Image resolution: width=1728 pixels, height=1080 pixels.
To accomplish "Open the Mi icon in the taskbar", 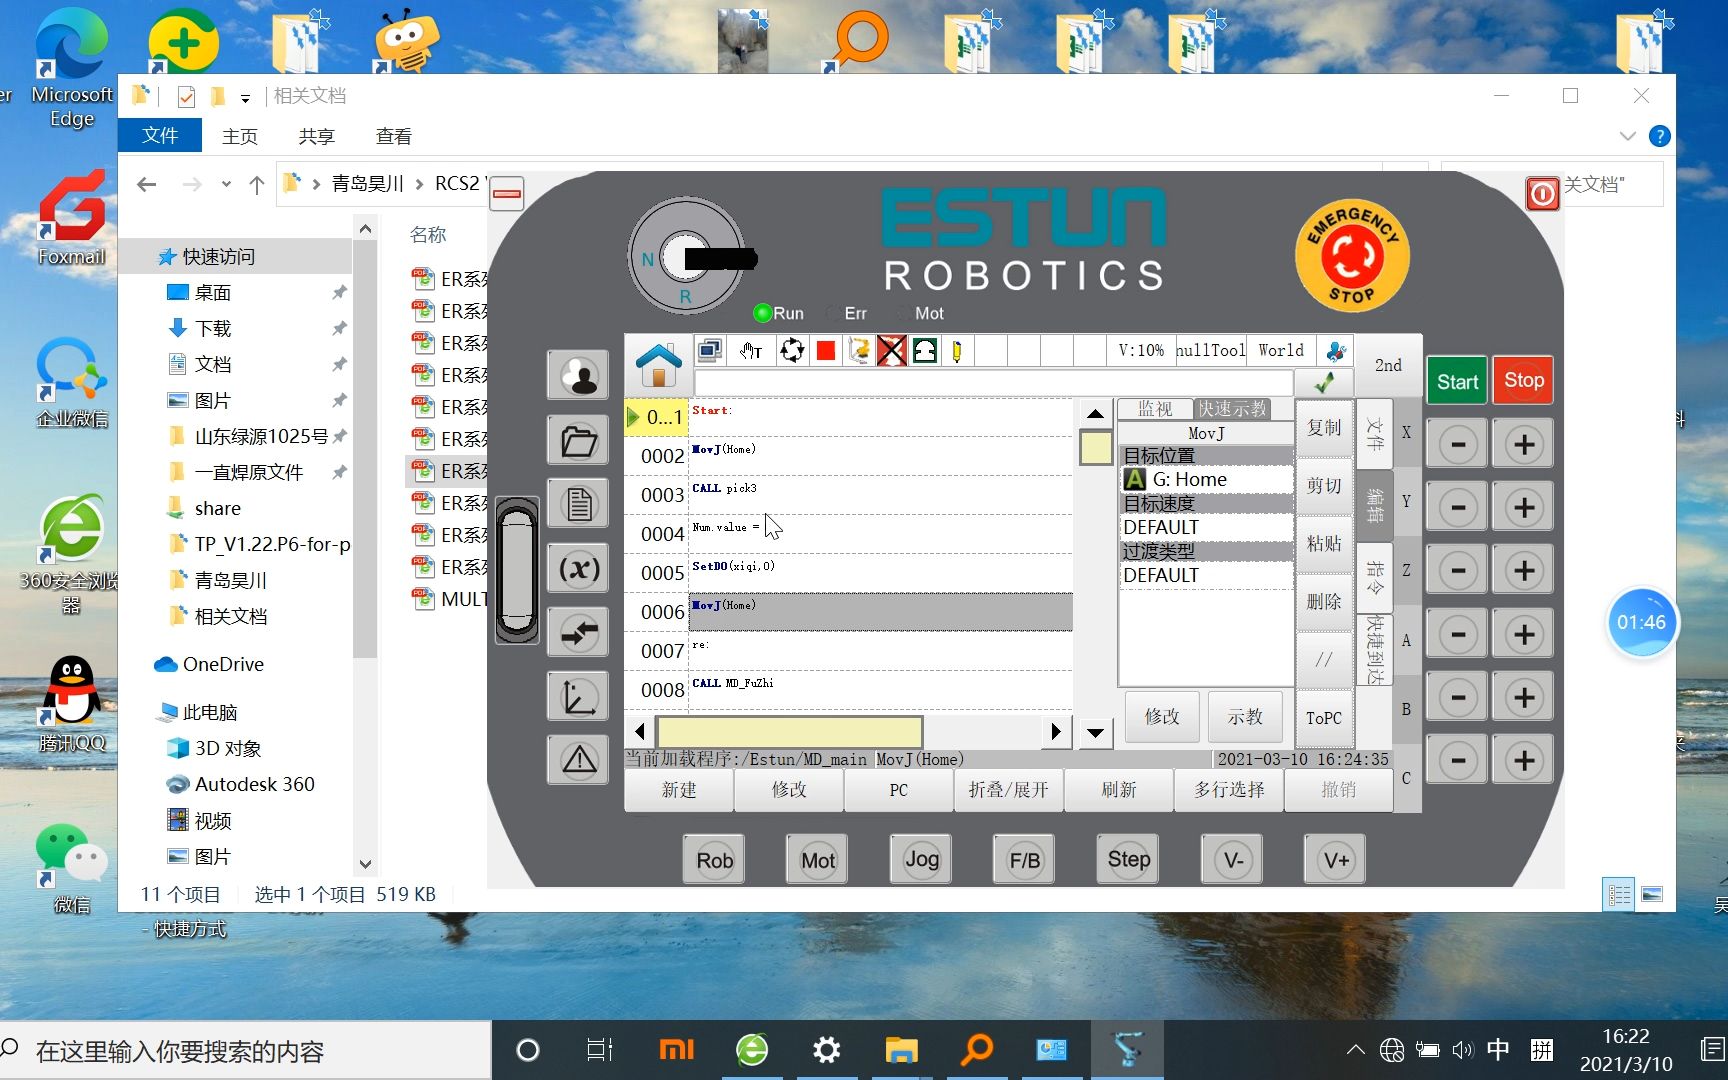I will (676, 1050).
